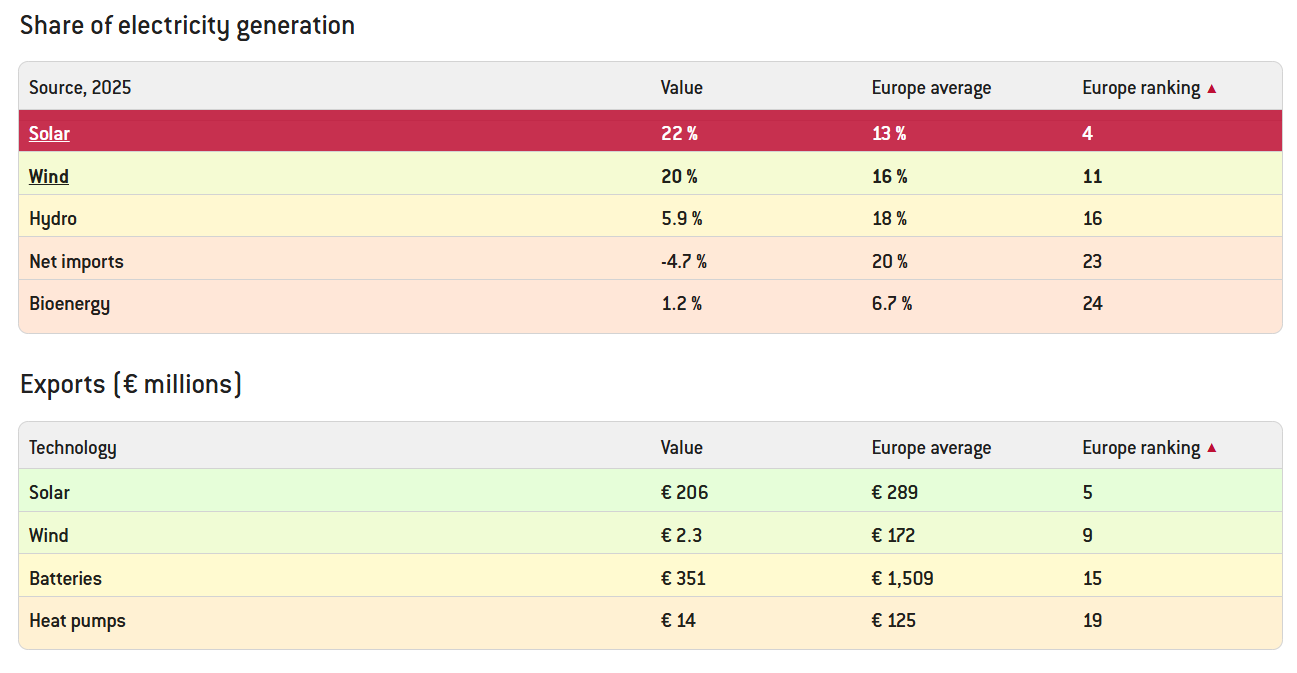Click Solar in the exports table

coord(49,493)
